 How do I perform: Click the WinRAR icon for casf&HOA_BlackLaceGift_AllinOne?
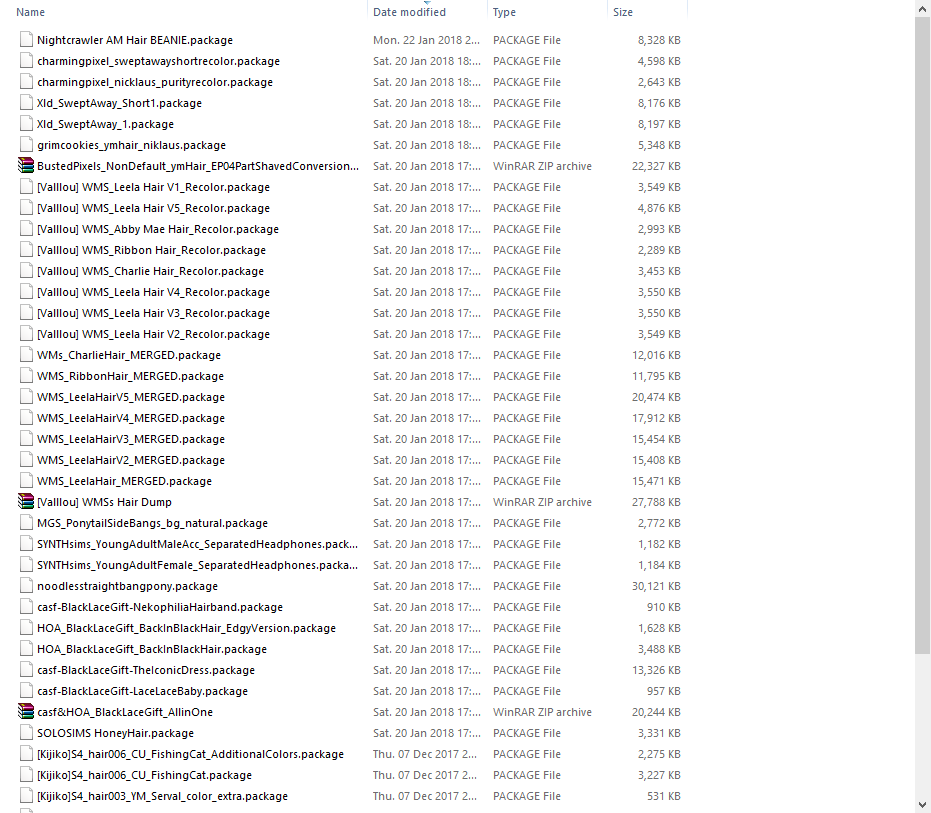26,712
